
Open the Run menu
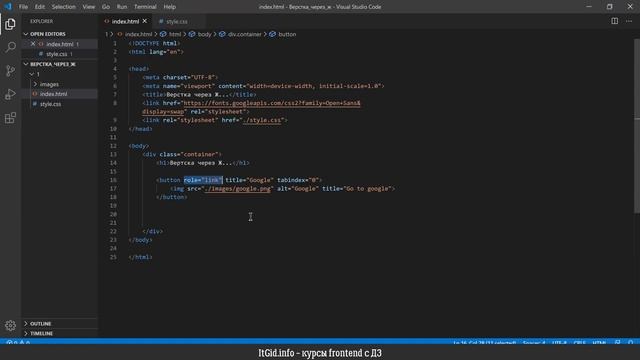click(x=122, y=7)
